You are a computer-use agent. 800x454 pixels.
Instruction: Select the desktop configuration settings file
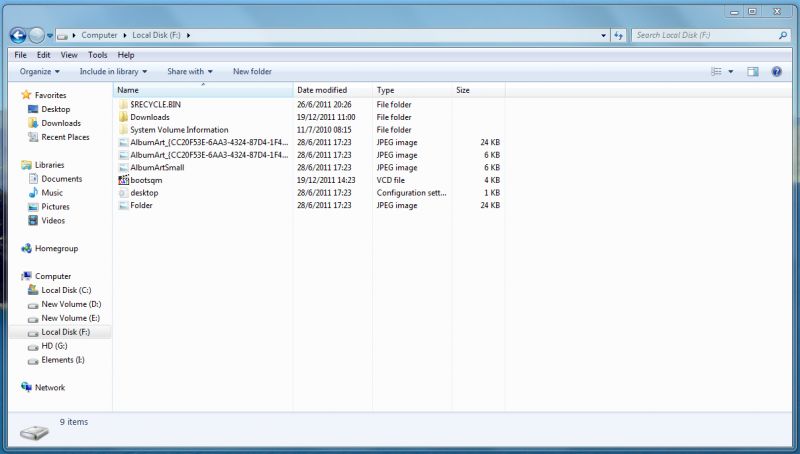144,193
